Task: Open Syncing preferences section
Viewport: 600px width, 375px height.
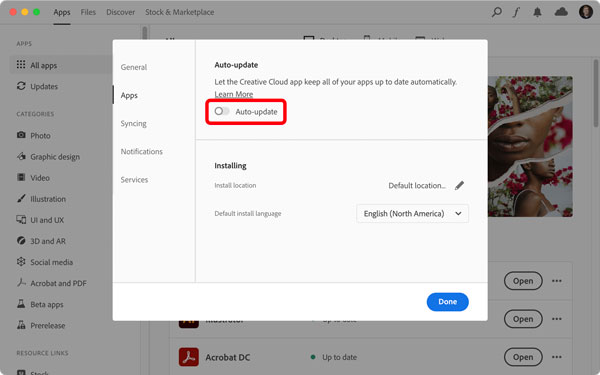Action: pos(133,124)
